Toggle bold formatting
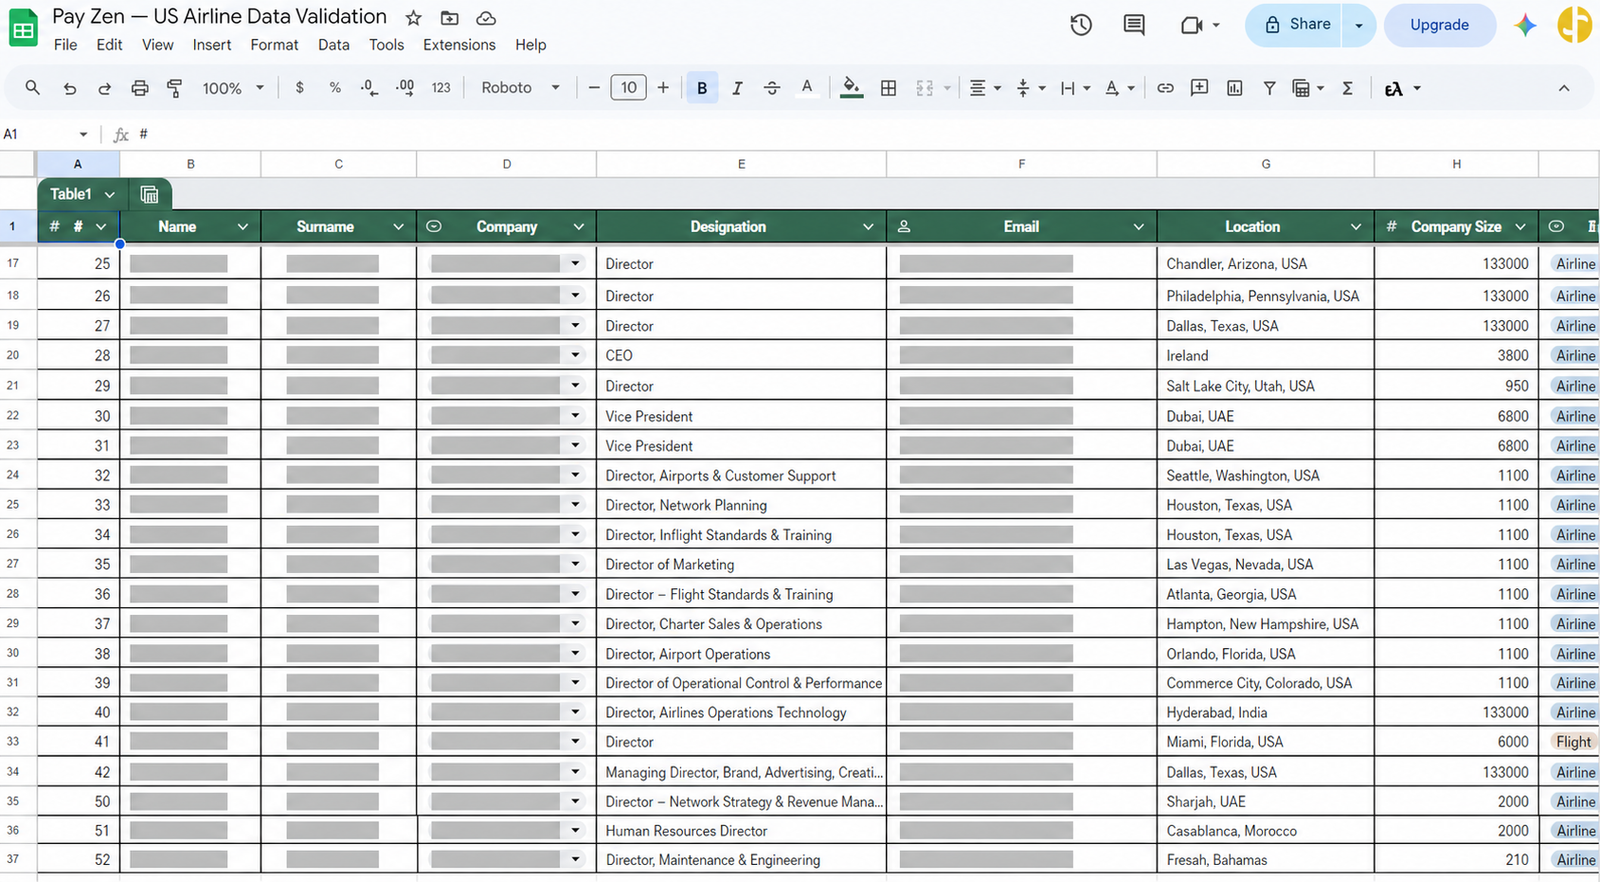 pyautogui.click(x=702, y=88)
